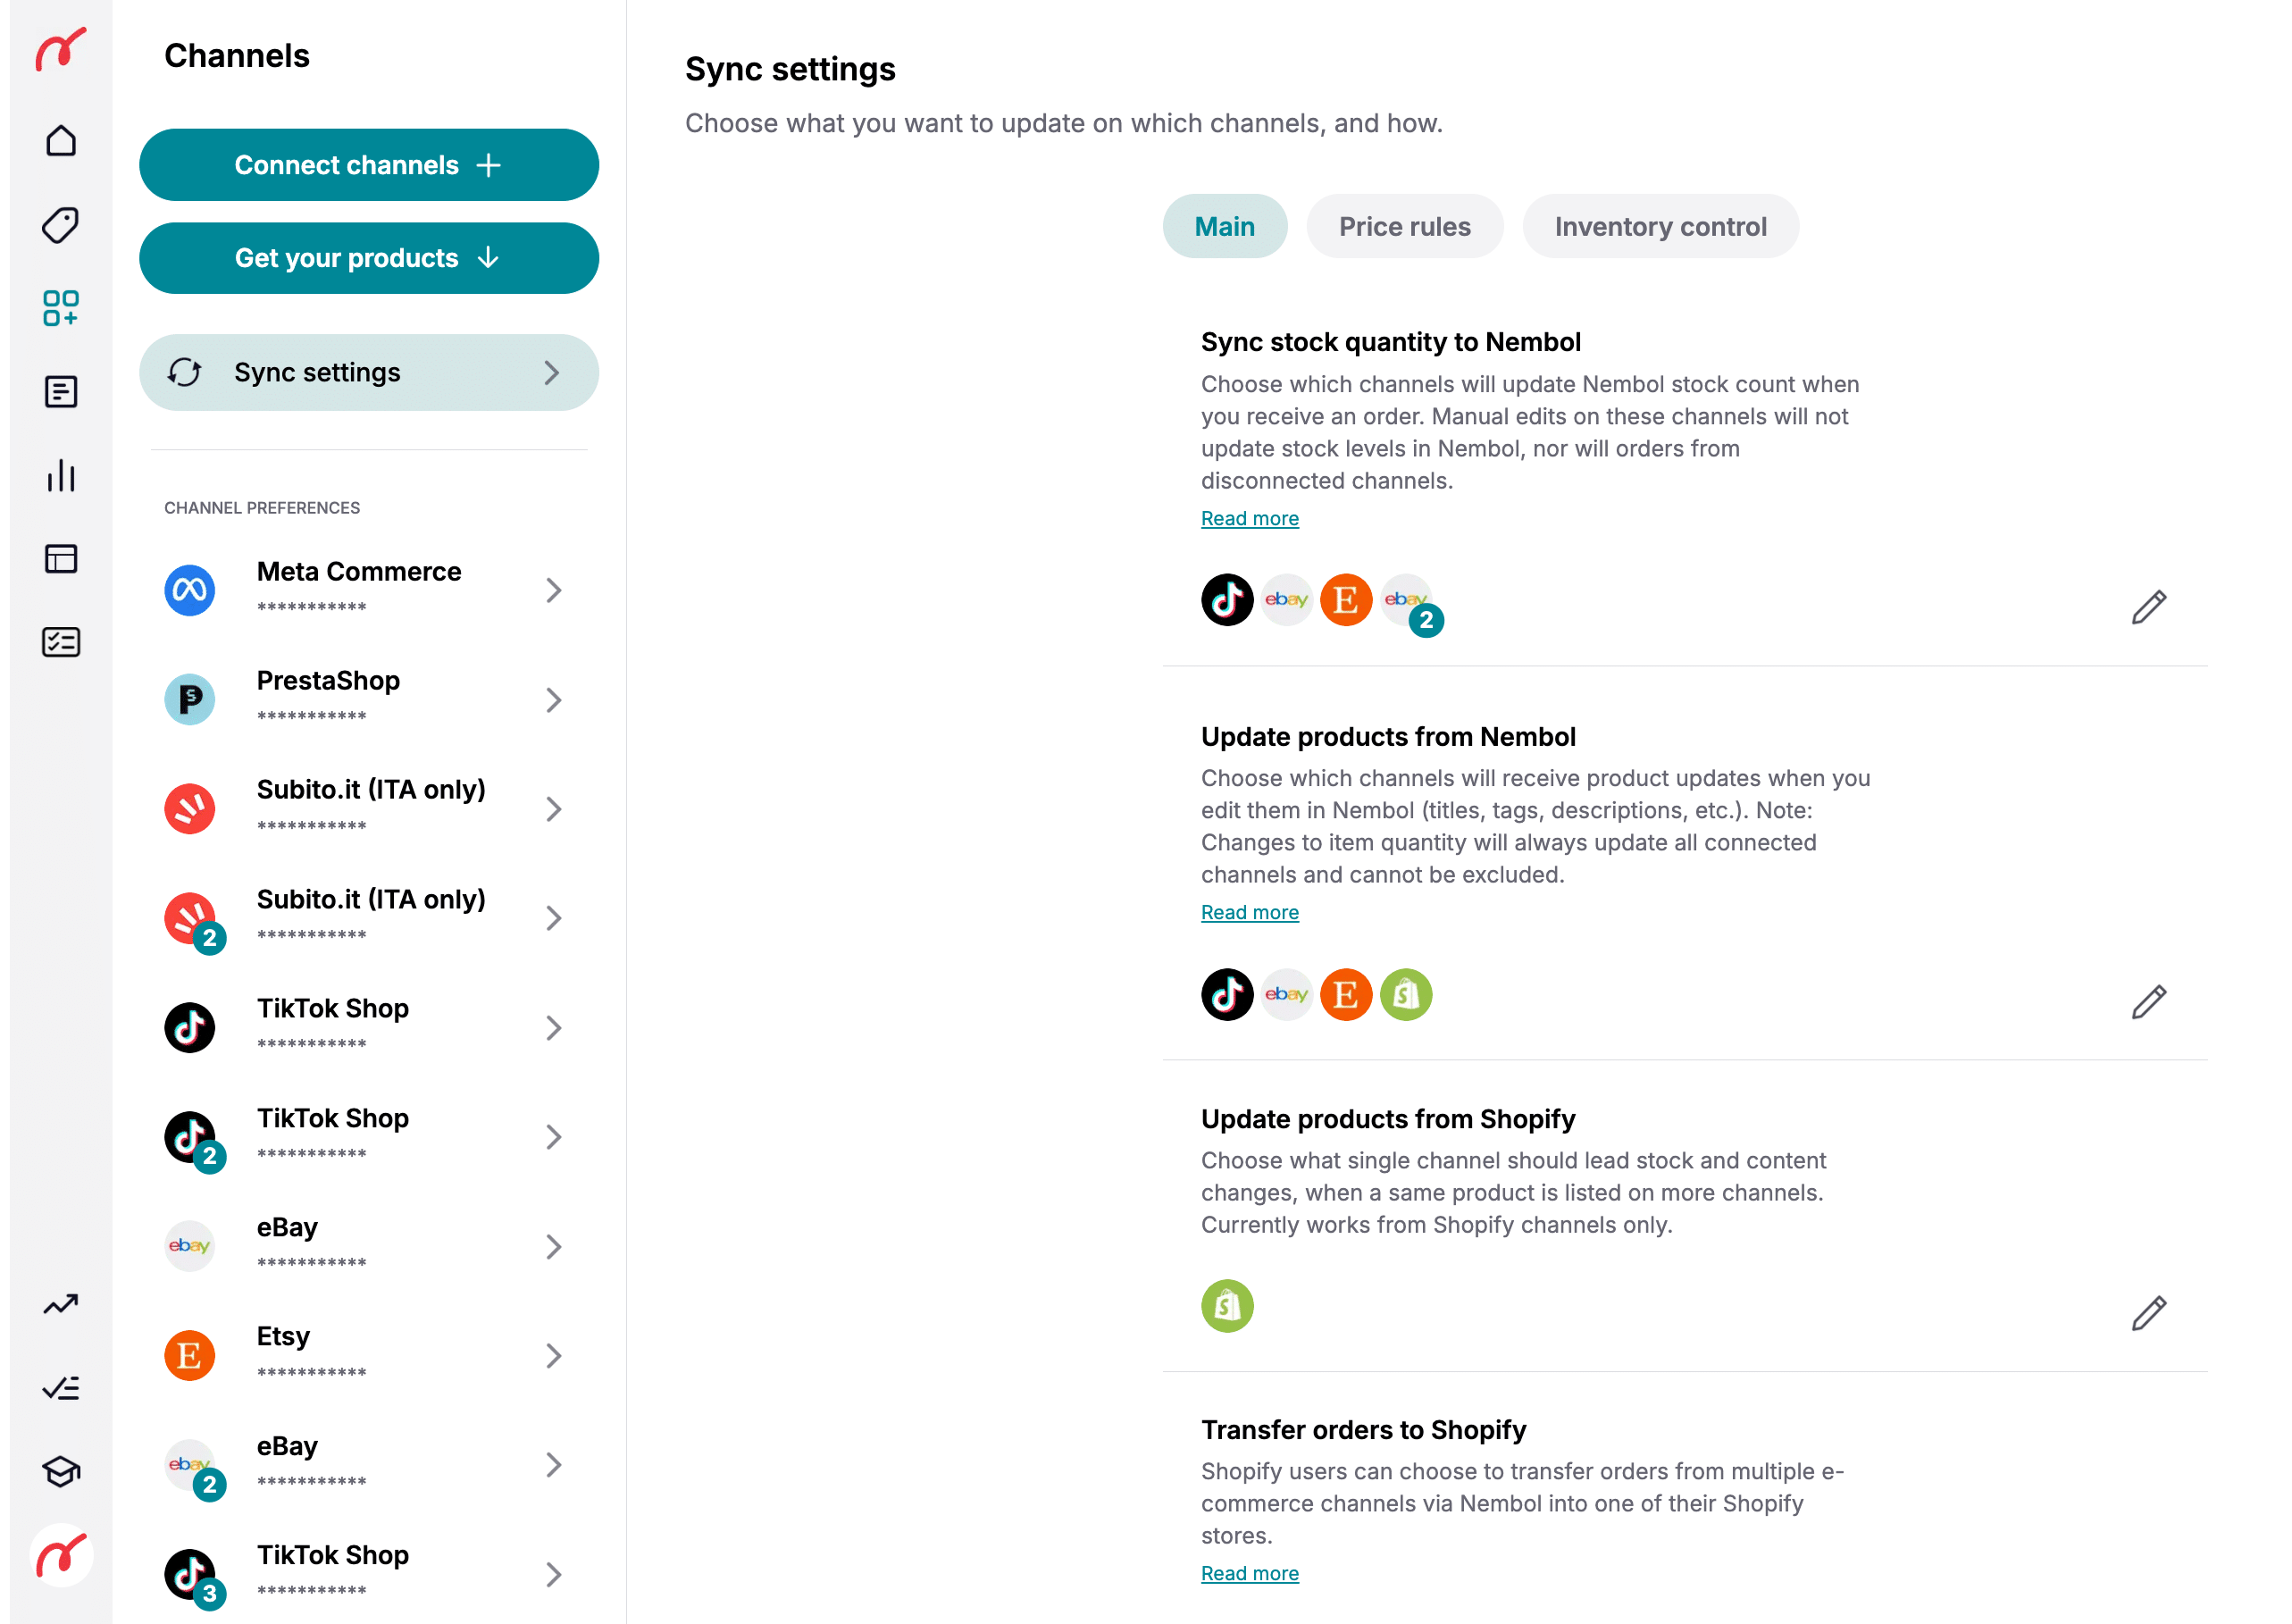
Task: Expand Etsy channel preferences
Action: (x=553, y=1355)
